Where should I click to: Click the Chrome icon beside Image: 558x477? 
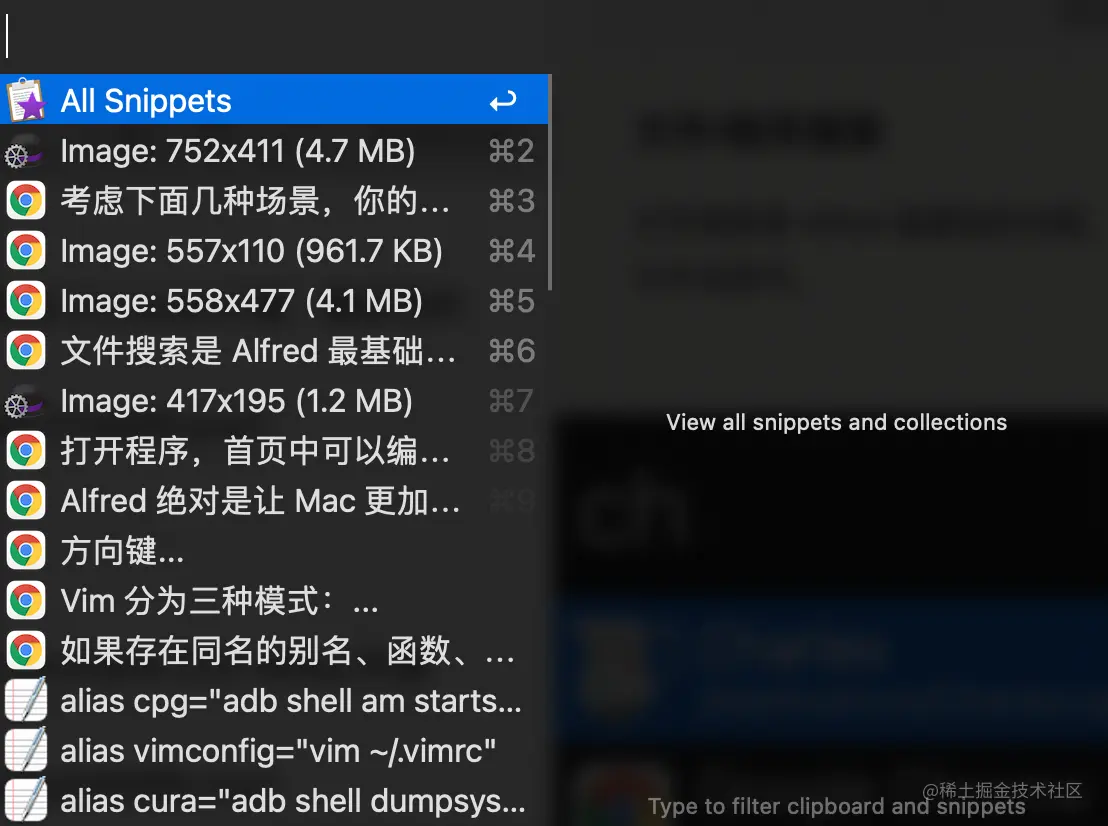[x=26, y=301]
